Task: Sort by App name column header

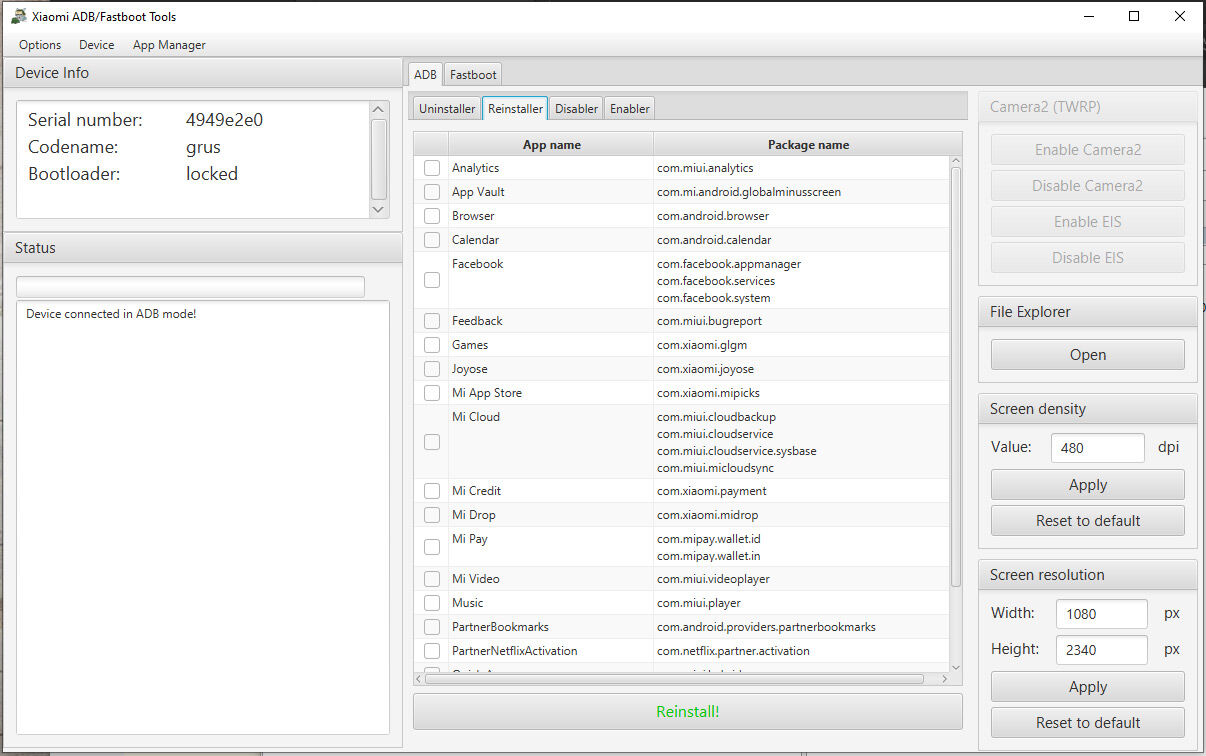Action: point(551,145)
